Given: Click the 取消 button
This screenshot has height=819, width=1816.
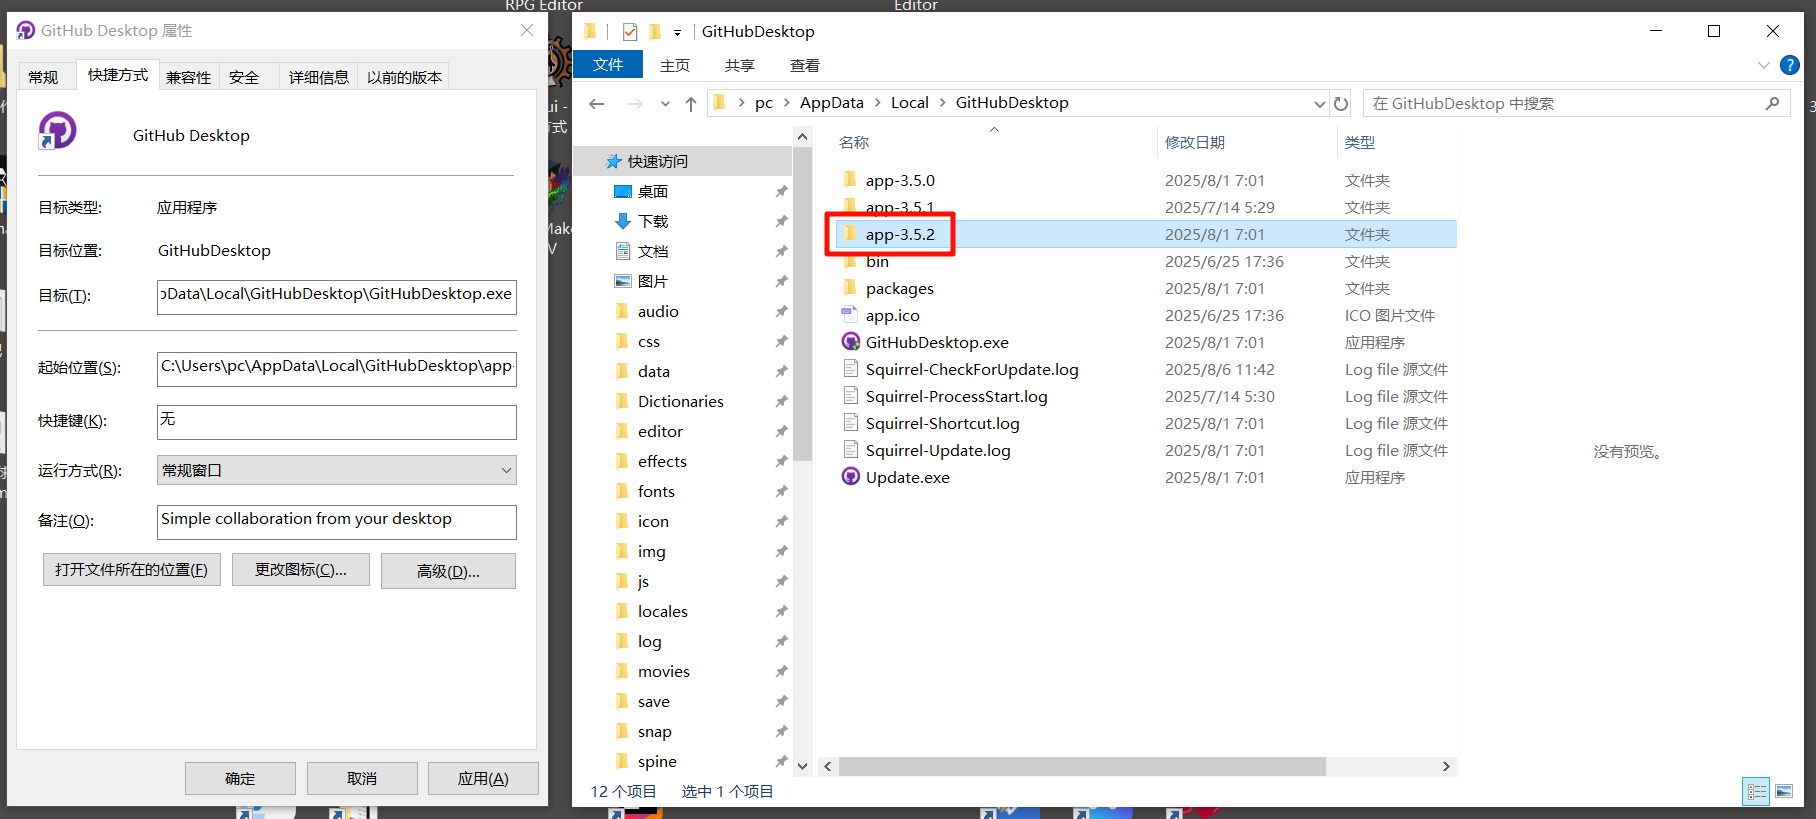Looking at the screenshot, I should [362, 778].
